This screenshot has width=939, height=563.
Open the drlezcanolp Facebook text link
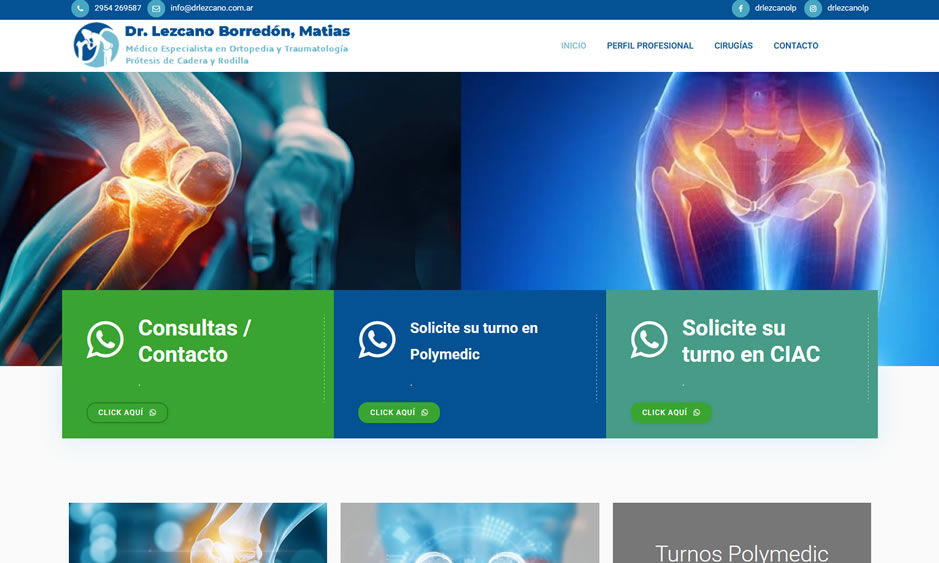(x=776, y=8)
